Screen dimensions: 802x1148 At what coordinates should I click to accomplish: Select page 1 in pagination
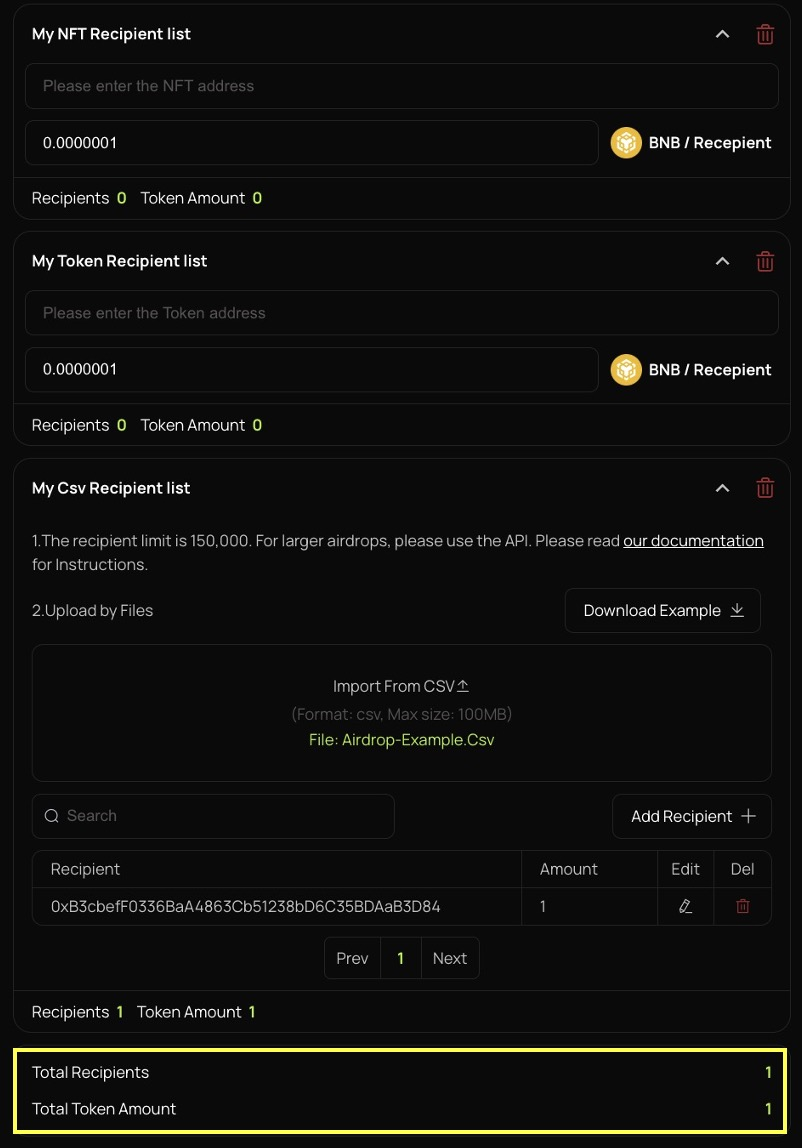(401, 958)
